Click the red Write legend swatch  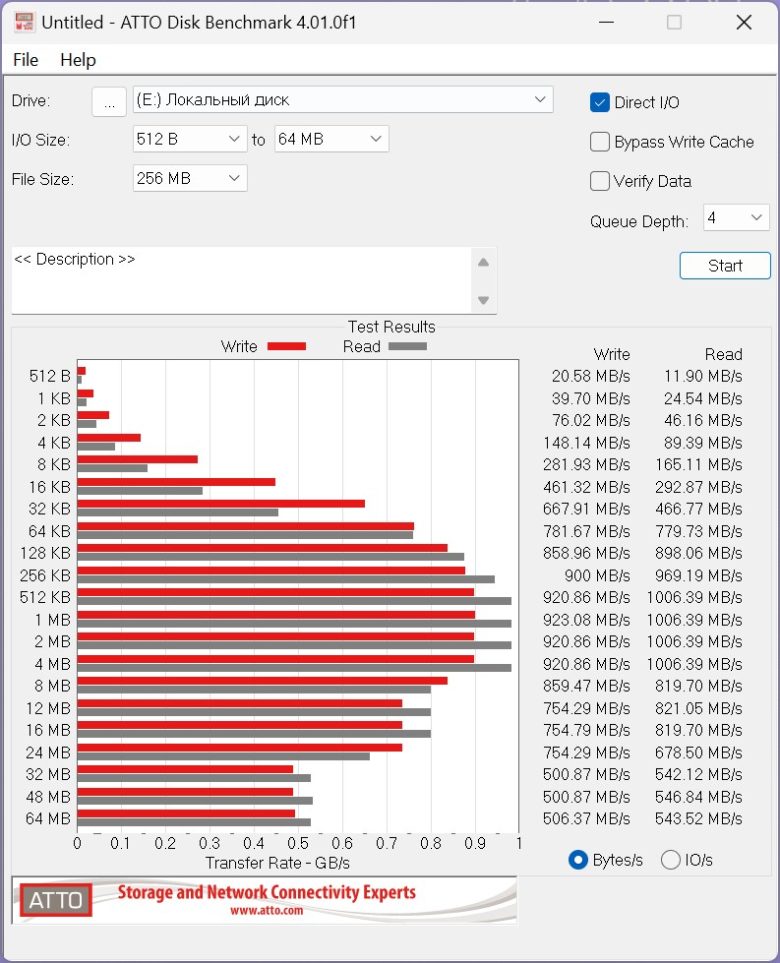pos(287,346)
